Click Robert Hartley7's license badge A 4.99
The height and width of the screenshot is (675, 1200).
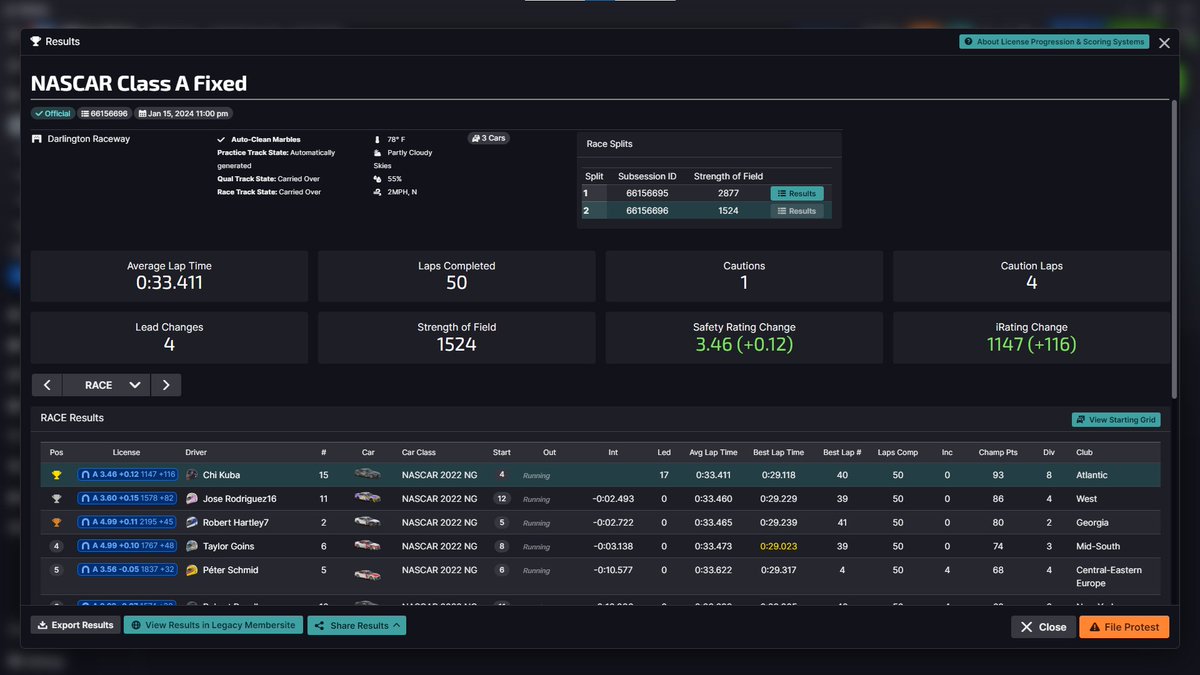[128, 522]
